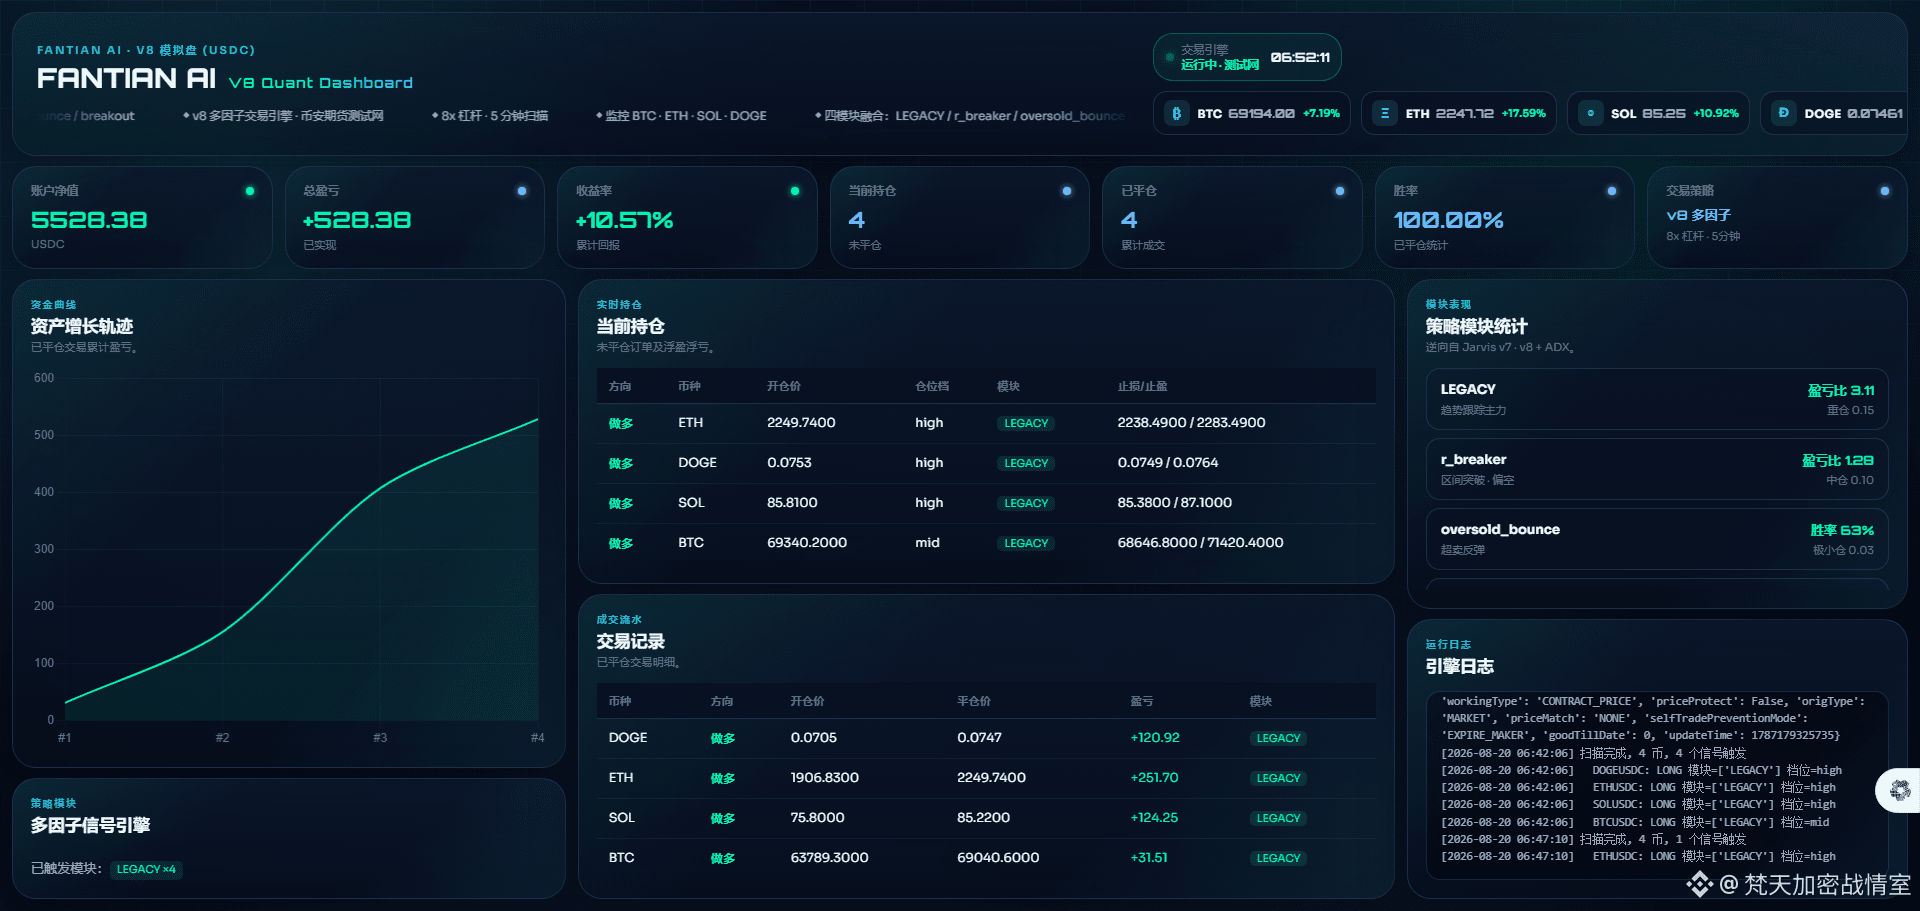The image size is (1920, 911).
Task: Click the status dot on the 当前持仓 card
Action: [x=1067, y=191]
